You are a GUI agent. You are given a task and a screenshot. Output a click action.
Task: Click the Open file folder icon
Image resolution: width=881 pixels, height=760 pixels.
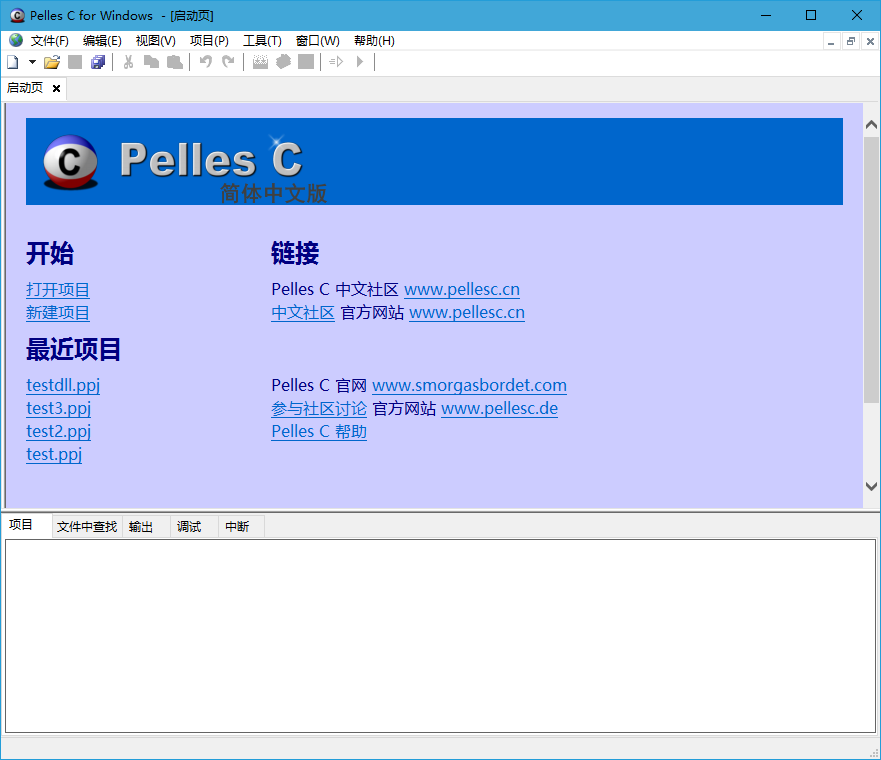[x=52, y=62]
